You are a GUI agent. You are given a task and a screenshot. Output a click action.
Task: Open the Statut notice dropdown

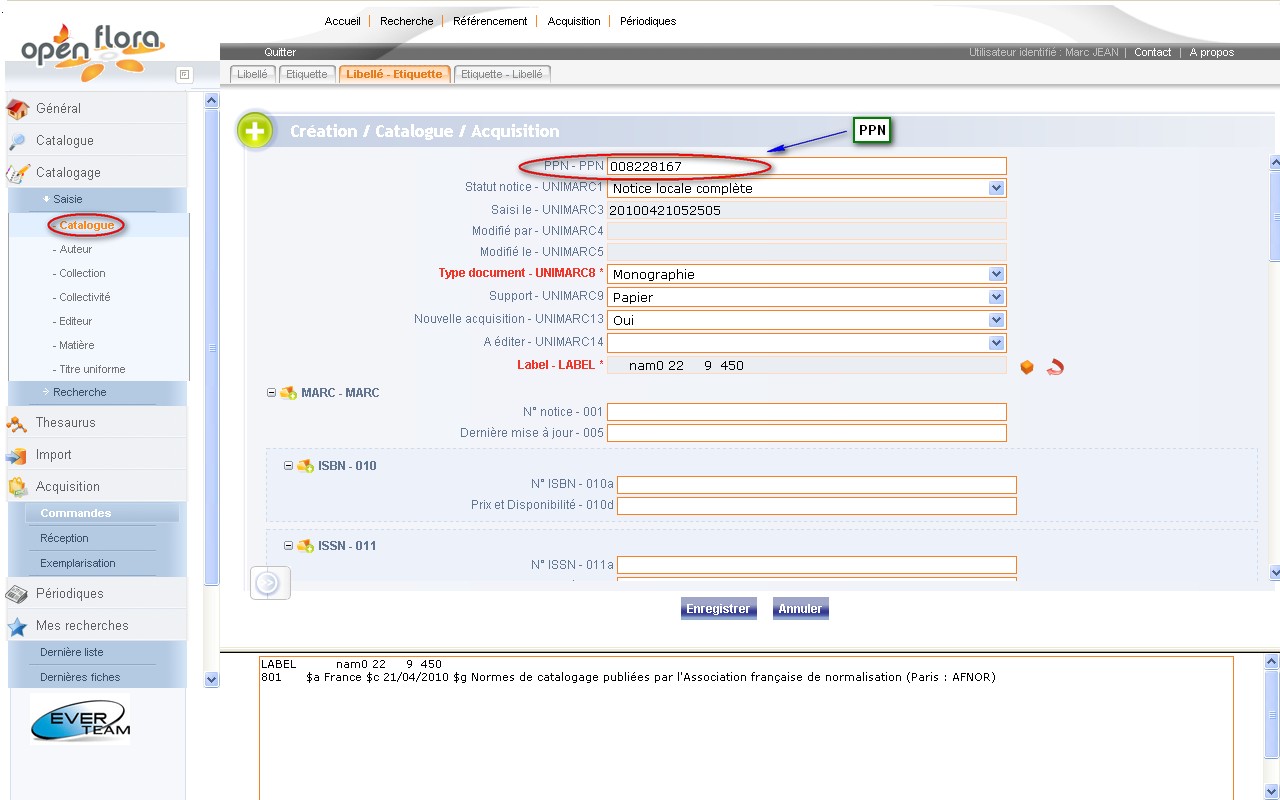[995, 188]
